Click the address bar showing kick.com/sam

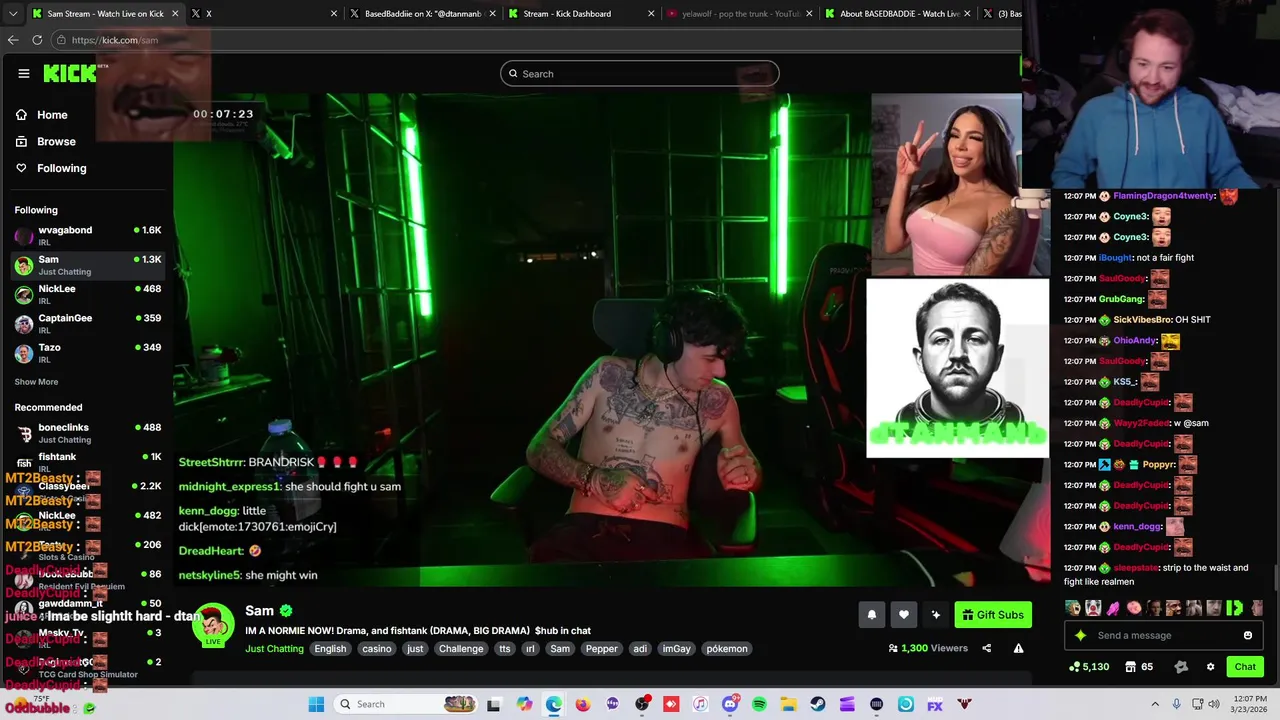pyautogui.click(x=535, y=40)
